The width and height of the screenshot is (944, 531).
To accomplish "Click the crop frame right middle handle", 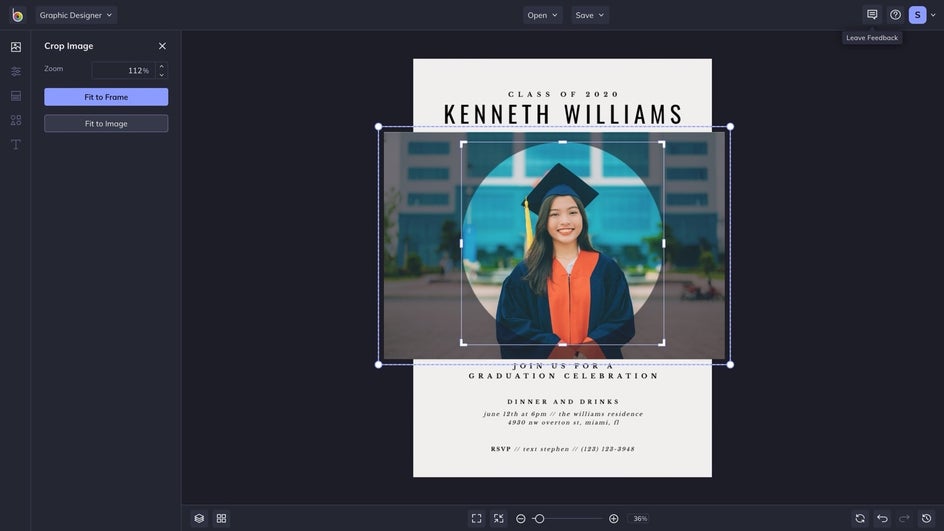I will (x=664, y=243).
